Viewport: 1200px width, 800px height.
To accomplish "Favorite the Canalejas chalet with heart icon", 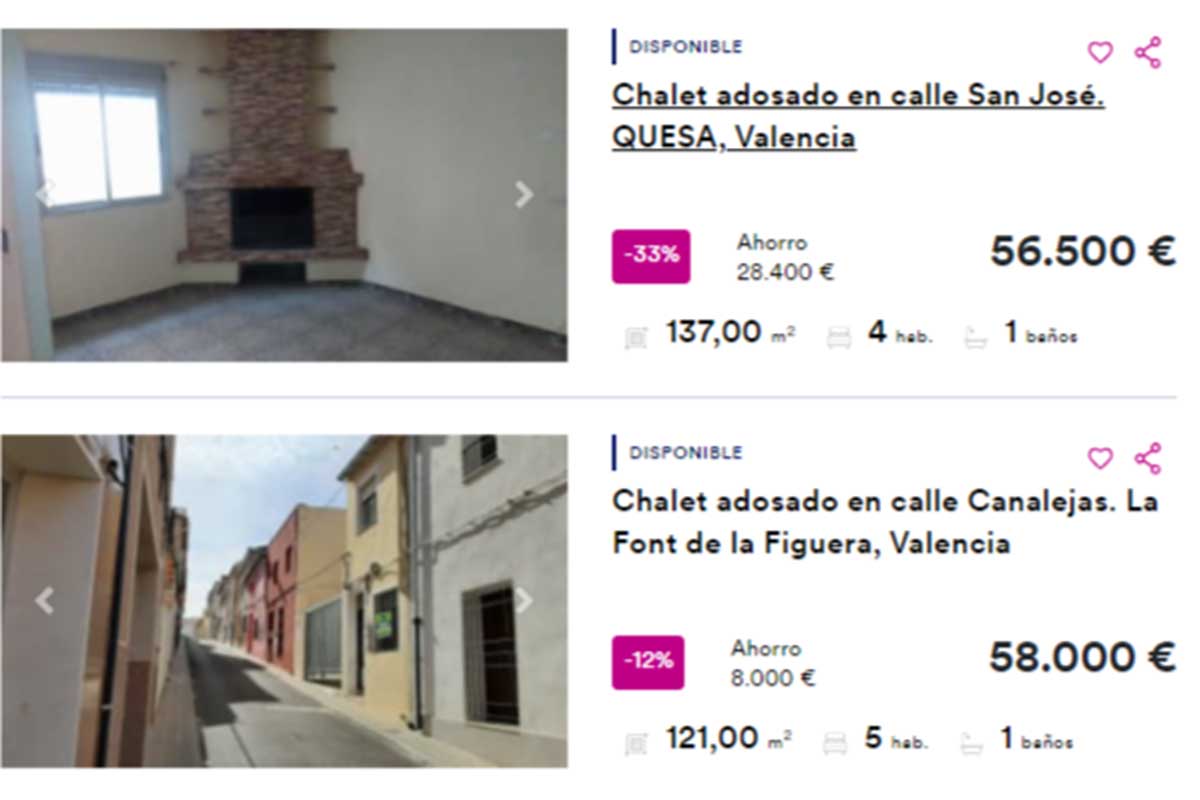I will point(1100,458).
